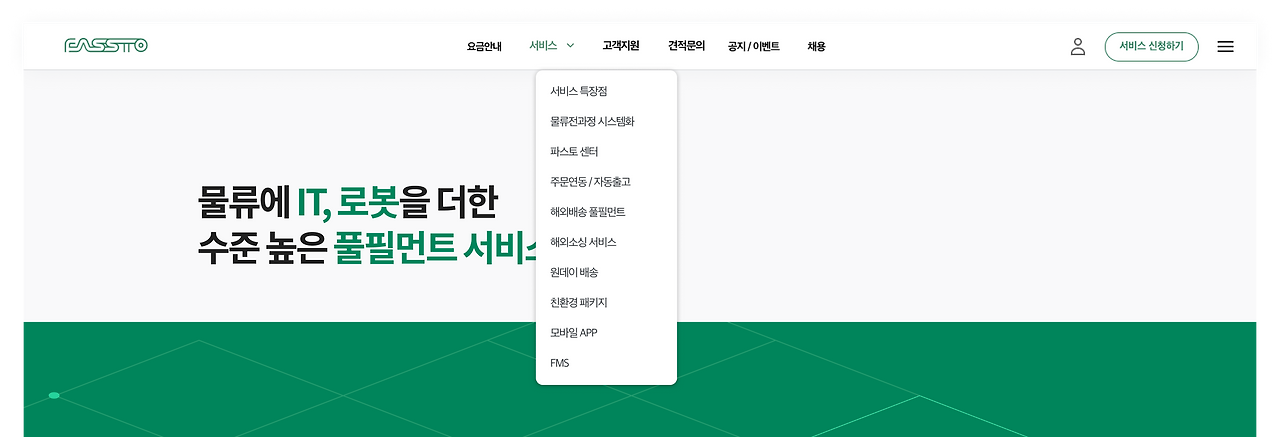Image resolution: width=1280 pixels, height=437 pixels.
Task: Open 친환경 패키지 item
Action: point(578,302)
